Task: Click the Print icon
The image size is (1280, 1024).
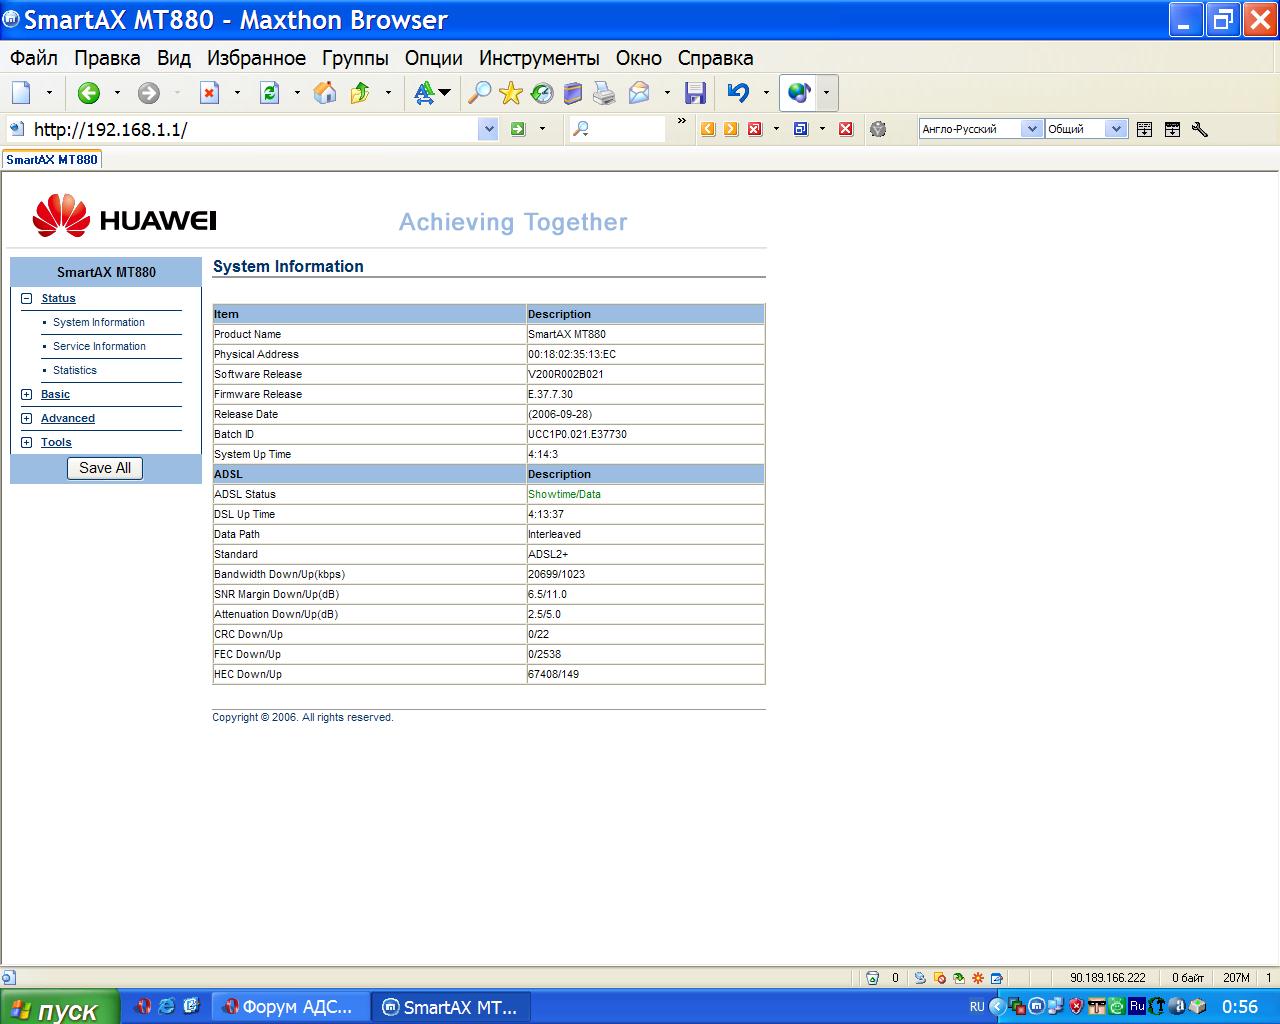Action: point(604,93)
